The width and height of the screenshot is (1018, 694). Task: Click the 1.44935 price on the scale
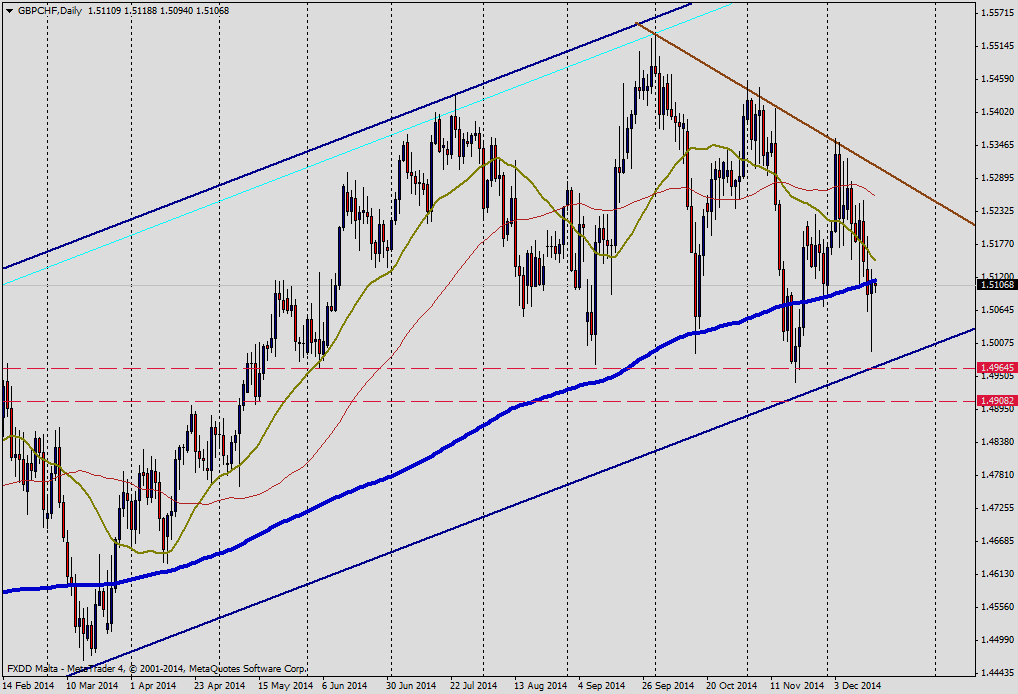click(x=996, y=639)
